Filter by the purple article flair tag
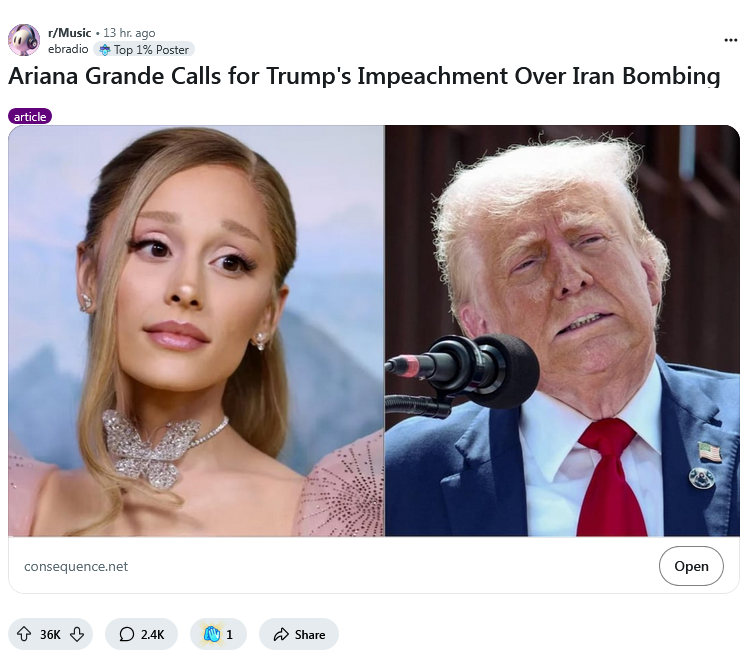 pos(30,116)
